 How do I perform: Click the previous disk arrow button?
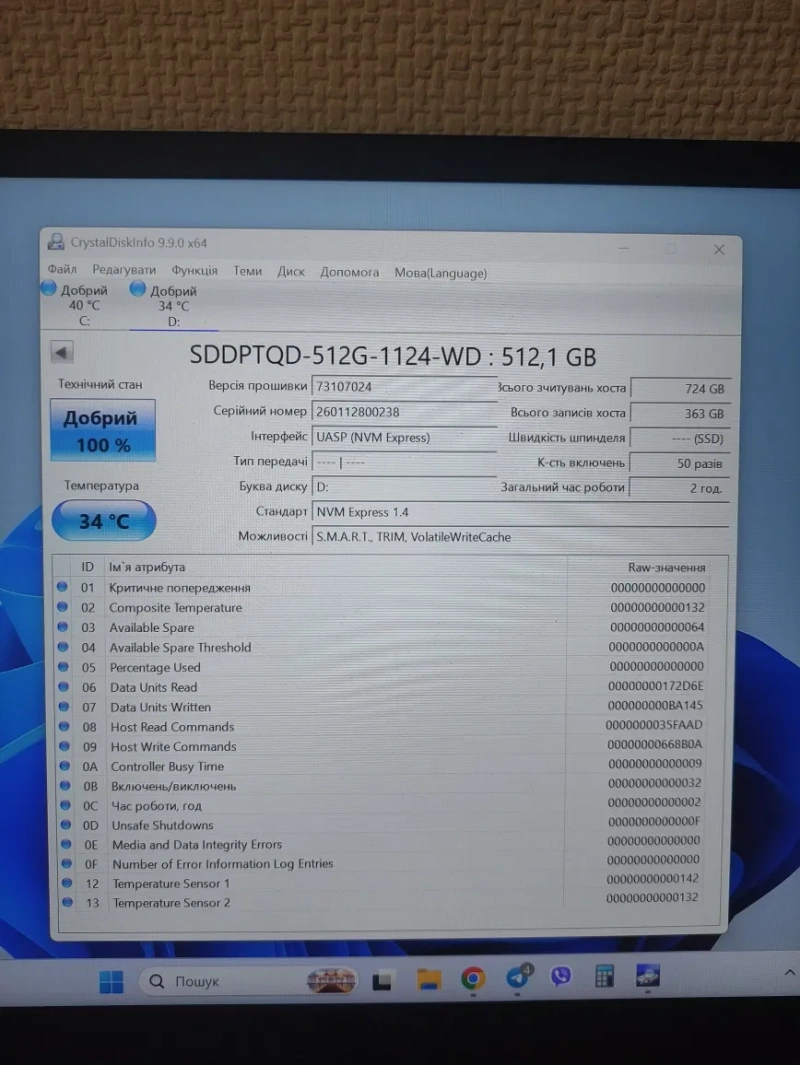click(62, 352)
